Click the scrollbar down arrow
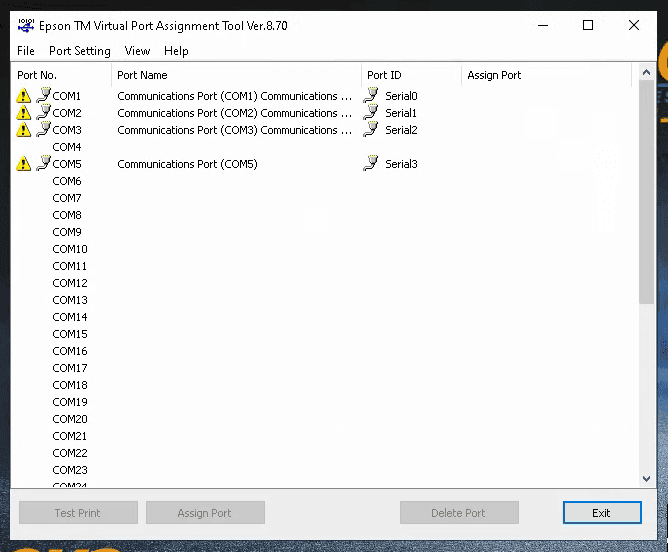The height and width of the screenshot is (552, 668). pyautogui.click(x=646, y=479)
